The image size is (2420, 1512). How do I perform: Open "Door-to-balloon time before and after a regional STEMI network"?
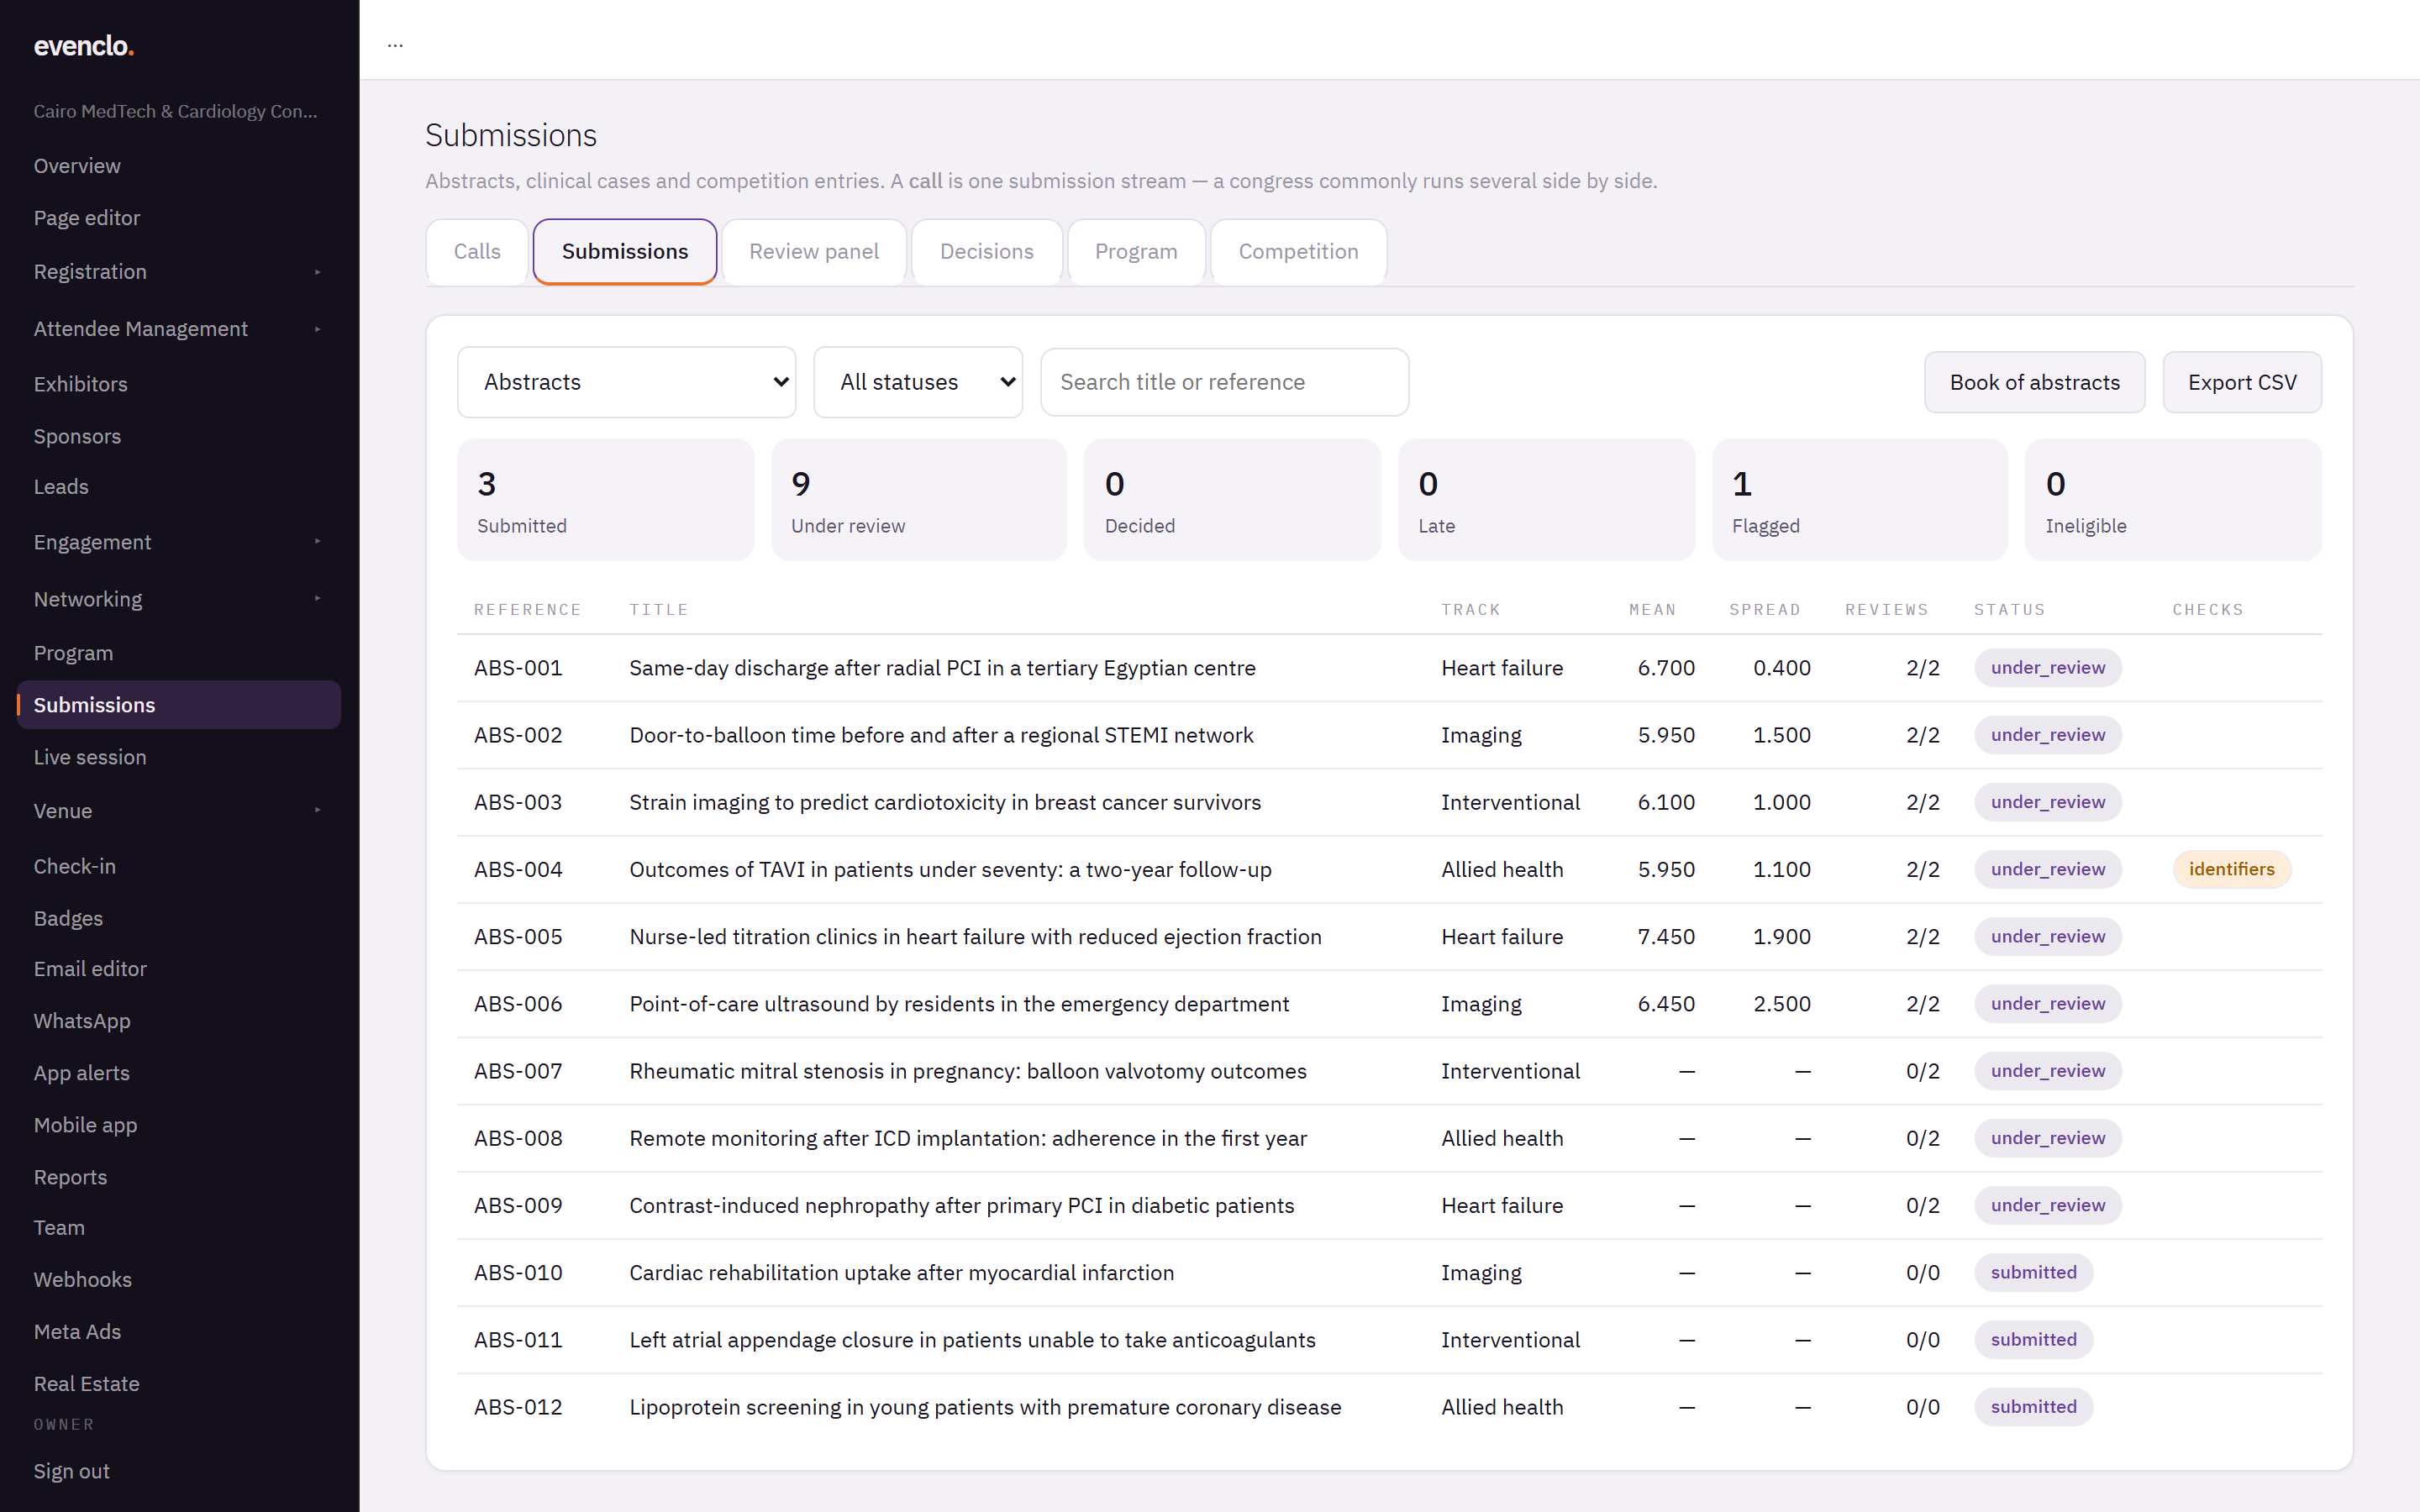pos(941,735)
